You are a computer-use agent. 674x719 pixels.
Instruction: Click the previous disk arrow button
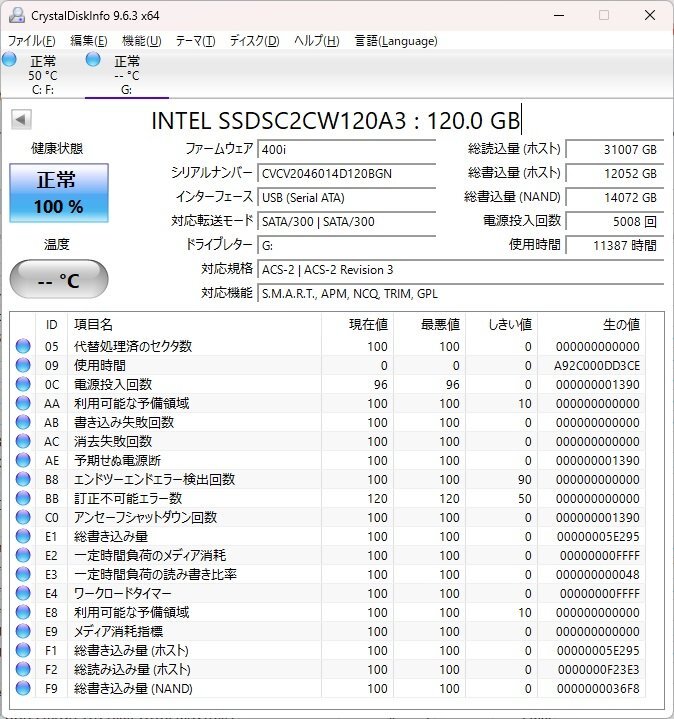21,120
